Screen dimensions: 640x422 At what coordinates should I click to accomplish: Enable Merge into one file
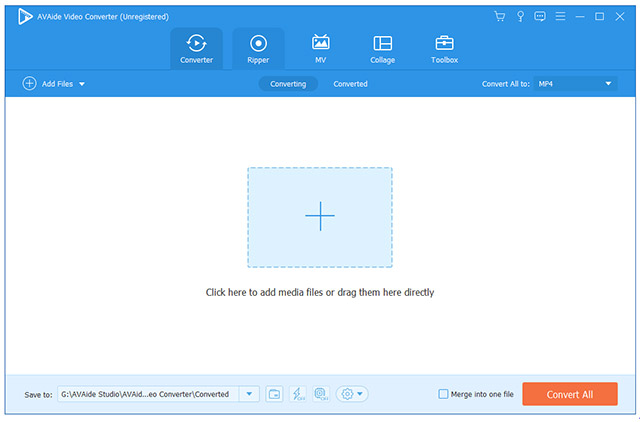tap(444, 394)
